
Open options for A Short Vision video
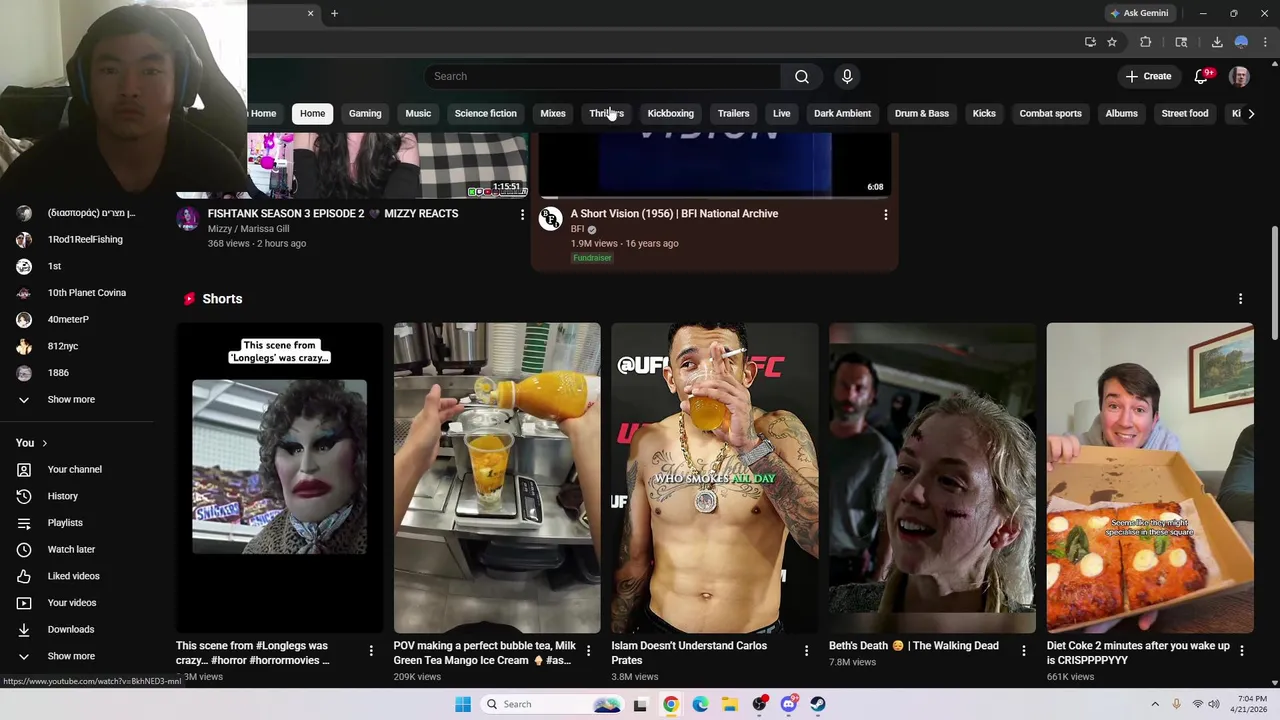[x=885, y=214]
